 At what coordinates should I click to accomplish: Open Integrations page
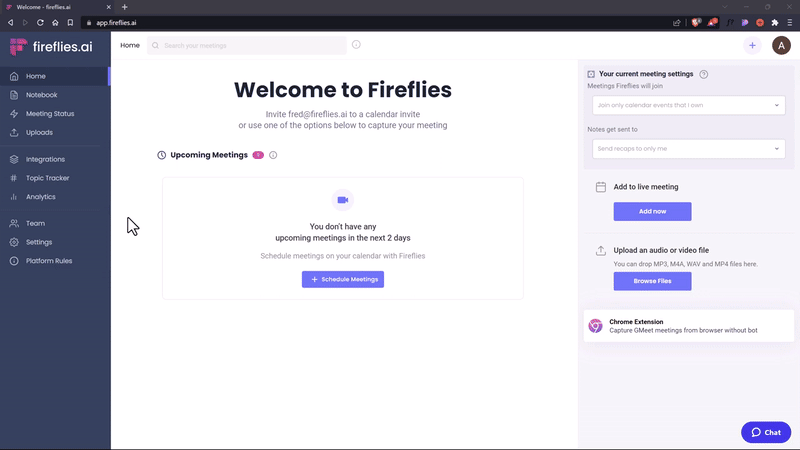55,159
